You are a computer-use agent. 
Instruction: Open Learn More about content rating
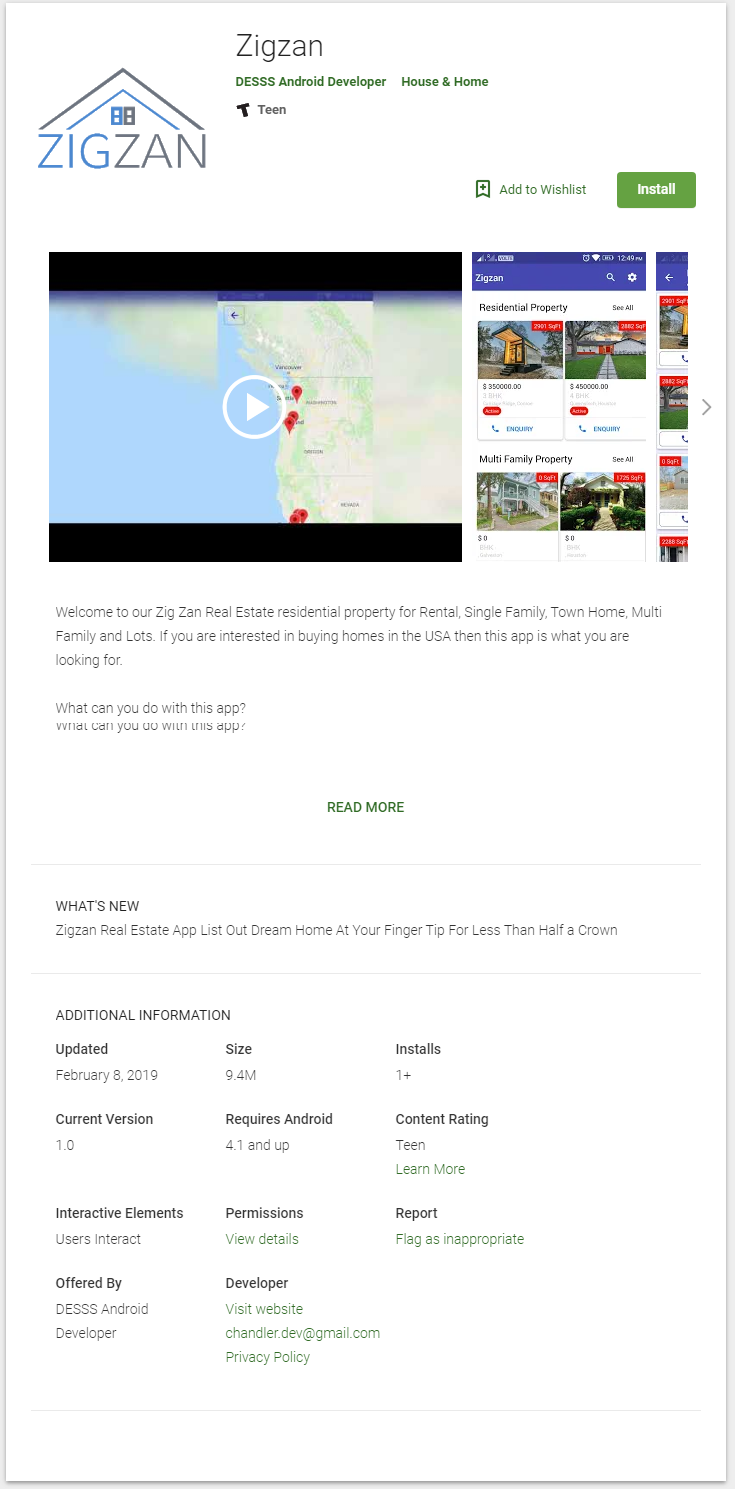[430, 1169]
